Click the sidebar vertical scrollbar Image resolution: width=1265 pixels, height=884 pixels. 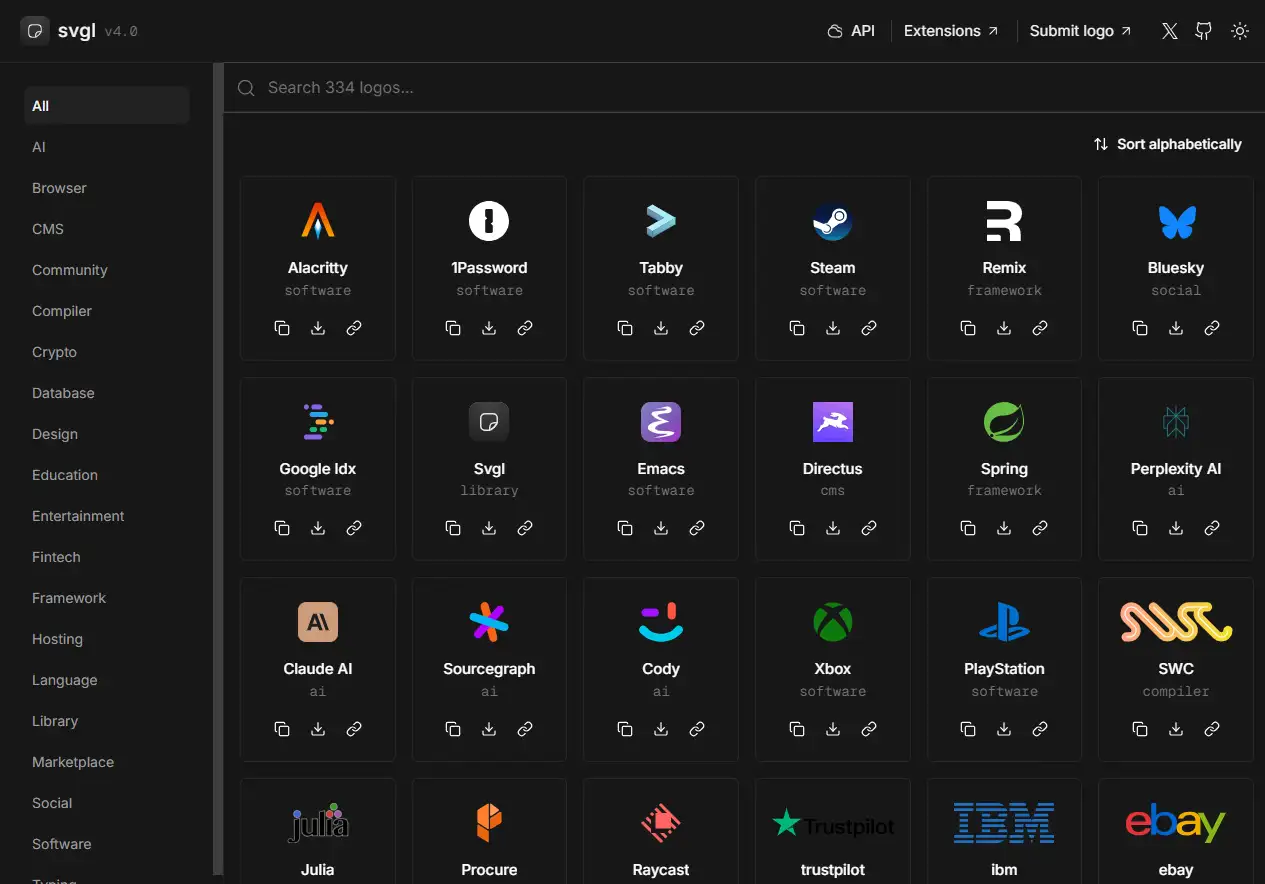218,470
